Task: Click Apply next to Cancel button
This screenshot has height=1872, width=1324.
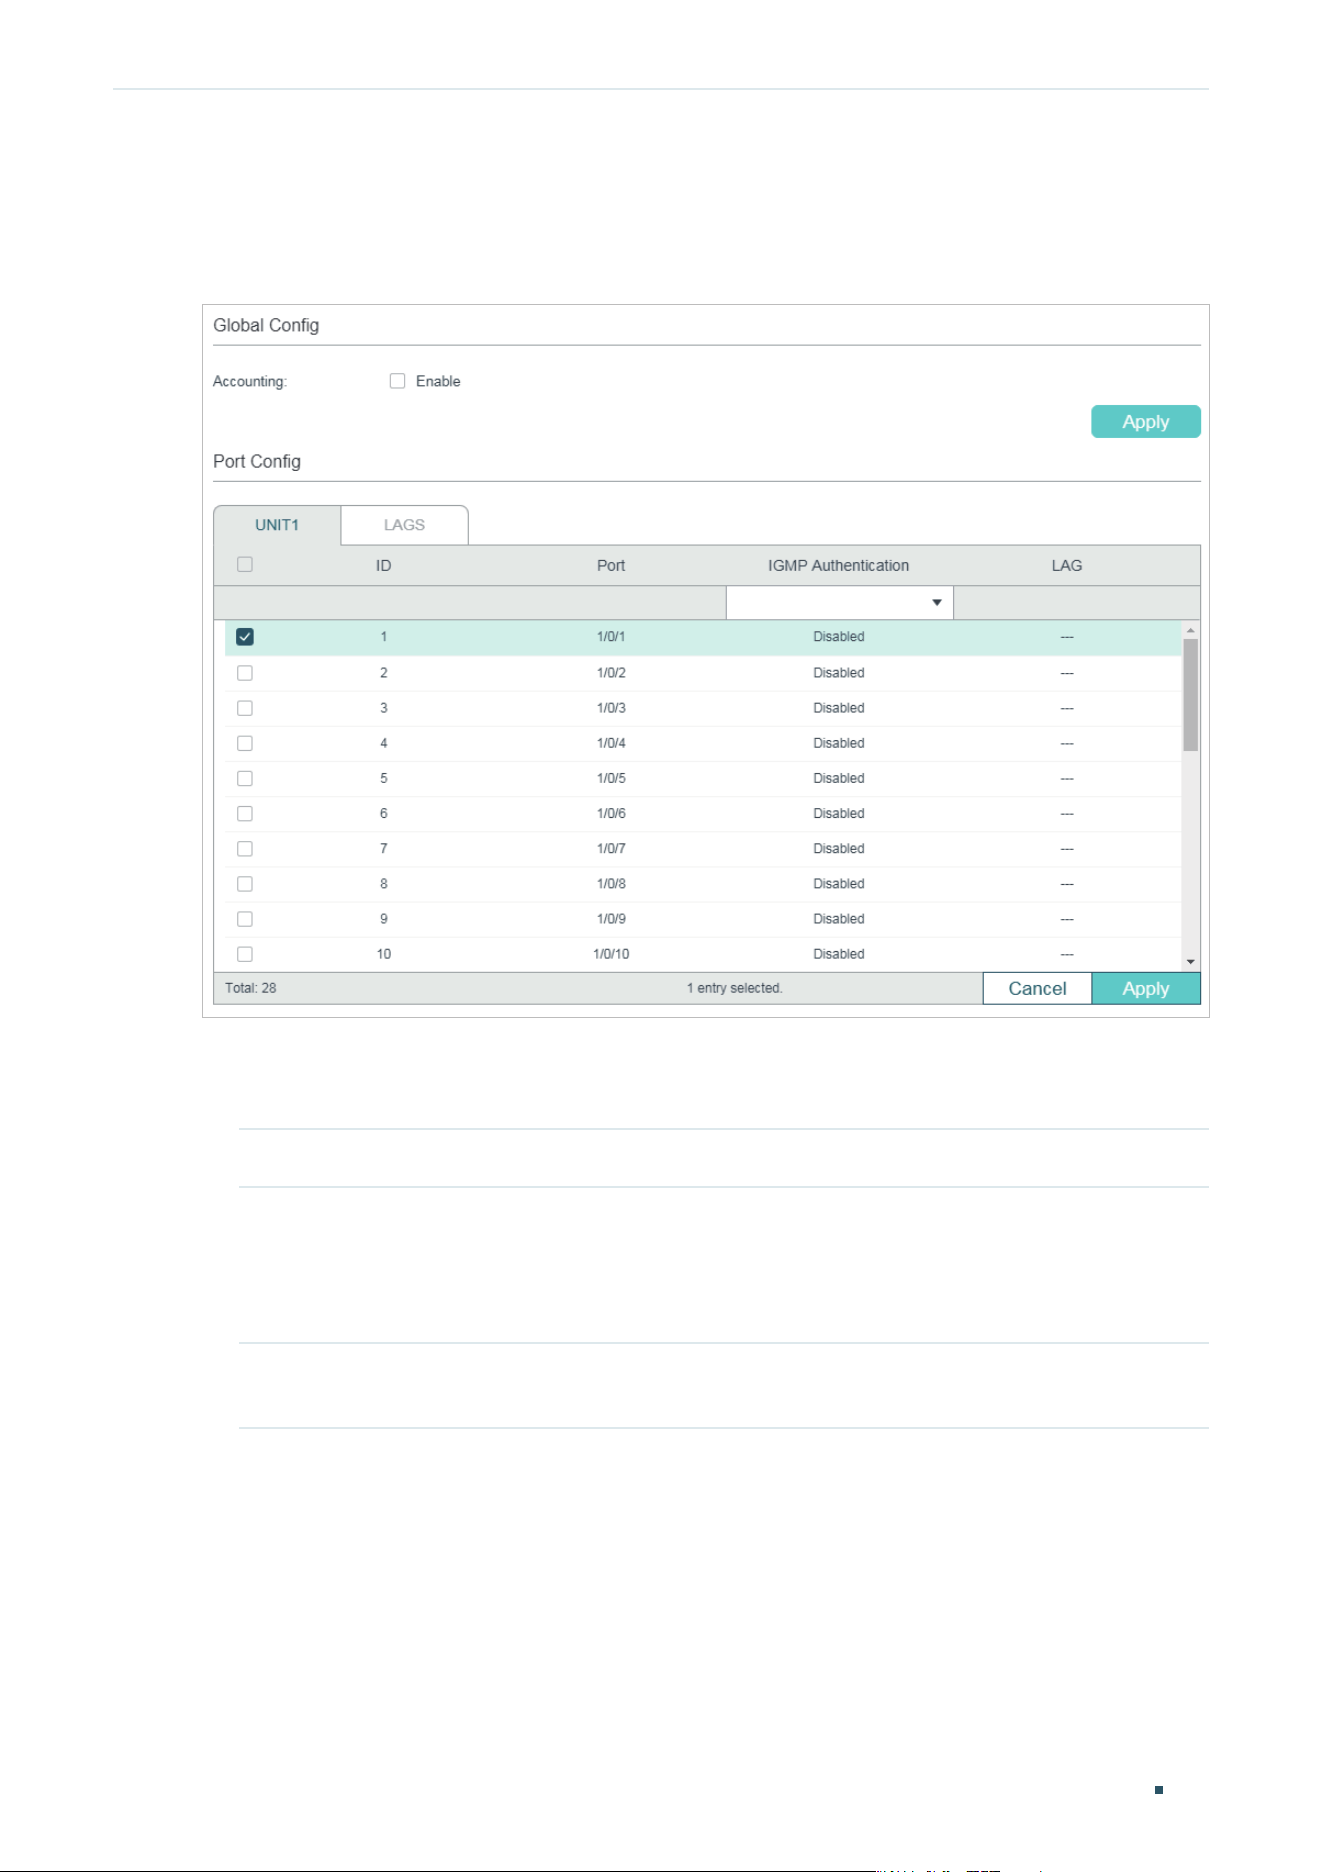Action: (x=1146, y=988)
